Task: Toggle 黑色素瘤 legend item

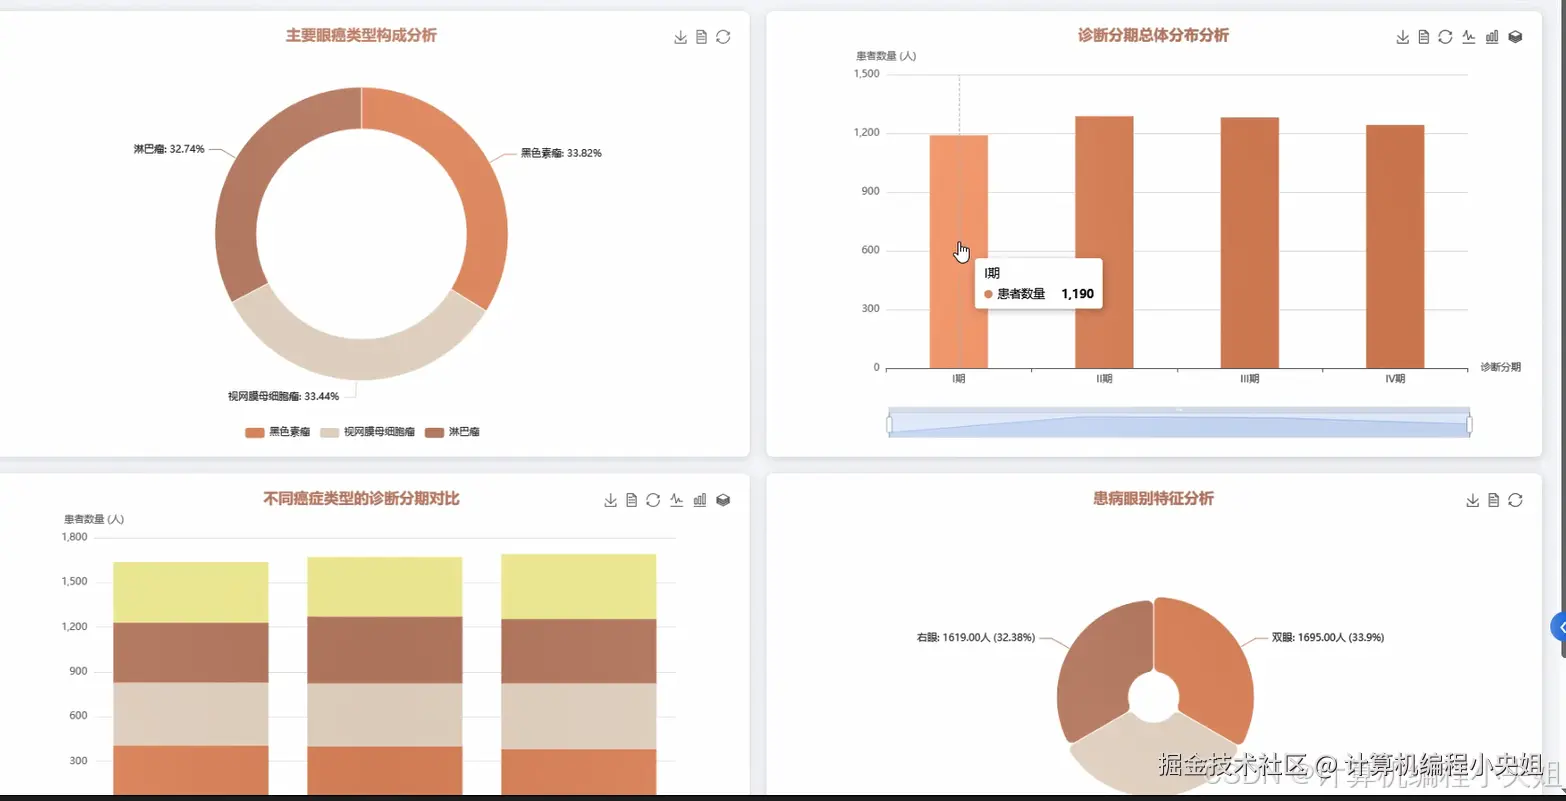Action: coord(277,432)
